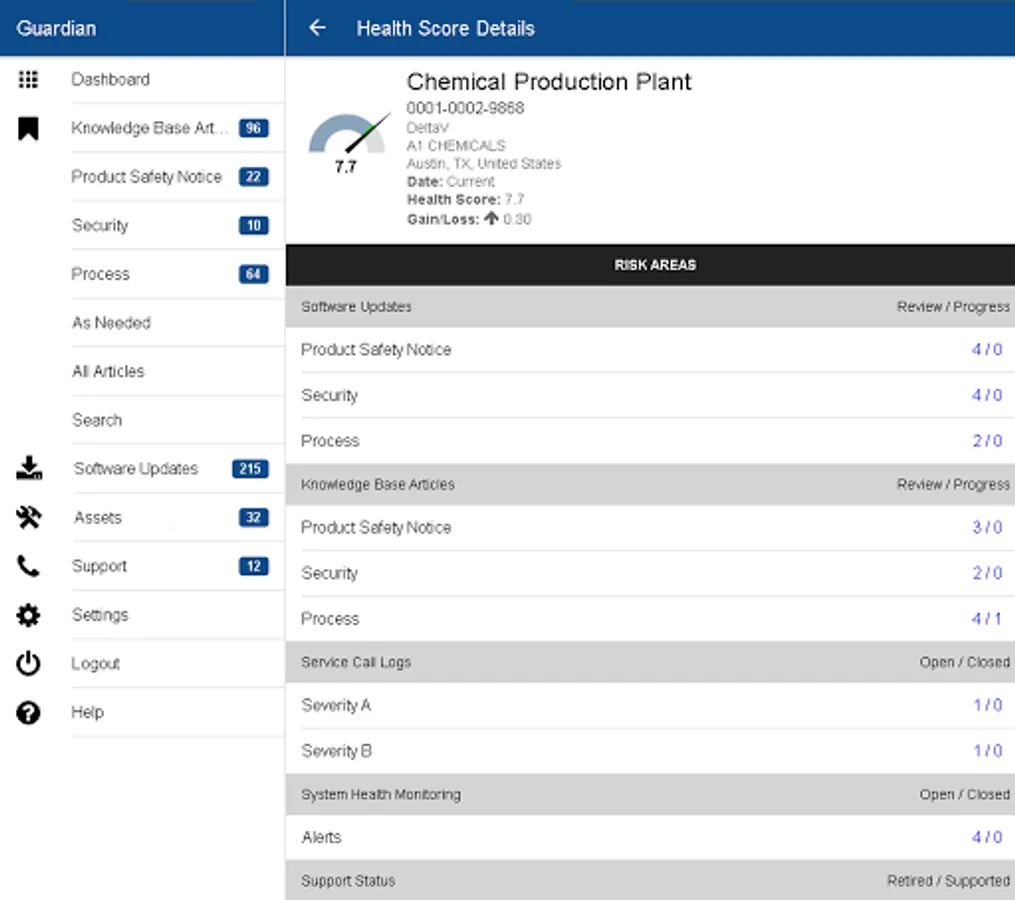Image resolution: width=1015 pixels, height=900 pixels.
Task: Click the Guardian app title
Action: click(x=56, y=28)
